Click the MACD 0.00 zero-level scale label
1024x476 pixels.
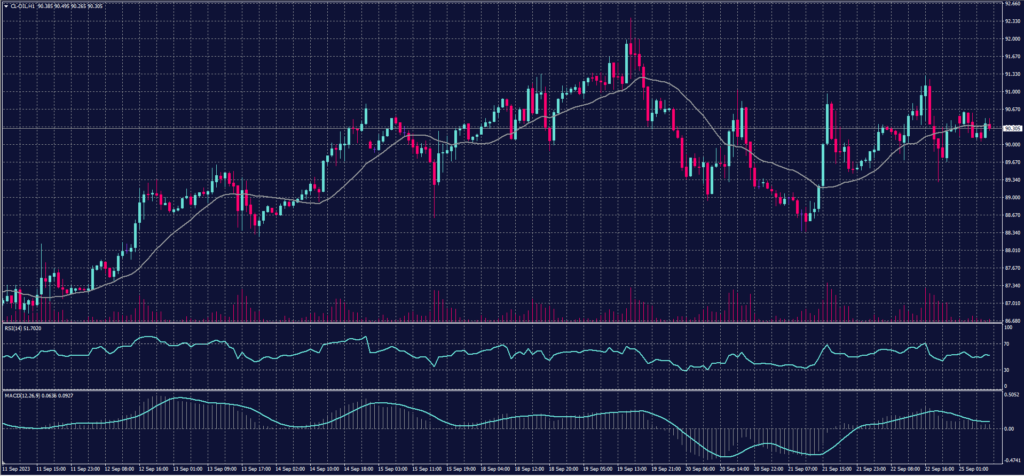pos(1009,428)
